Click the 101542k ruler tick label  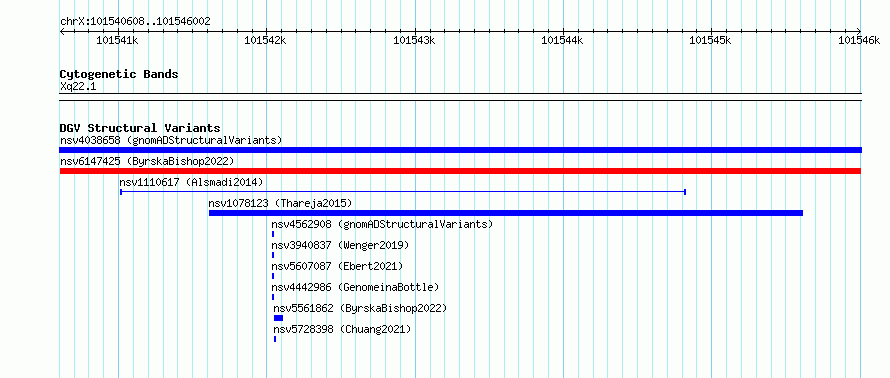[x=266, y=40]
